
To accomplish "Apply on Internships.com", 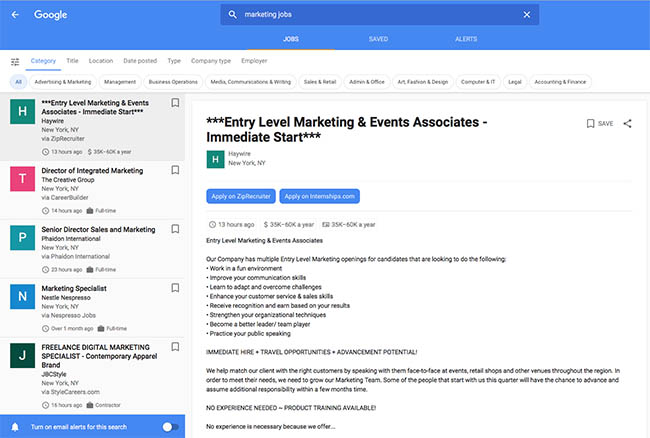I will [320, 196].
